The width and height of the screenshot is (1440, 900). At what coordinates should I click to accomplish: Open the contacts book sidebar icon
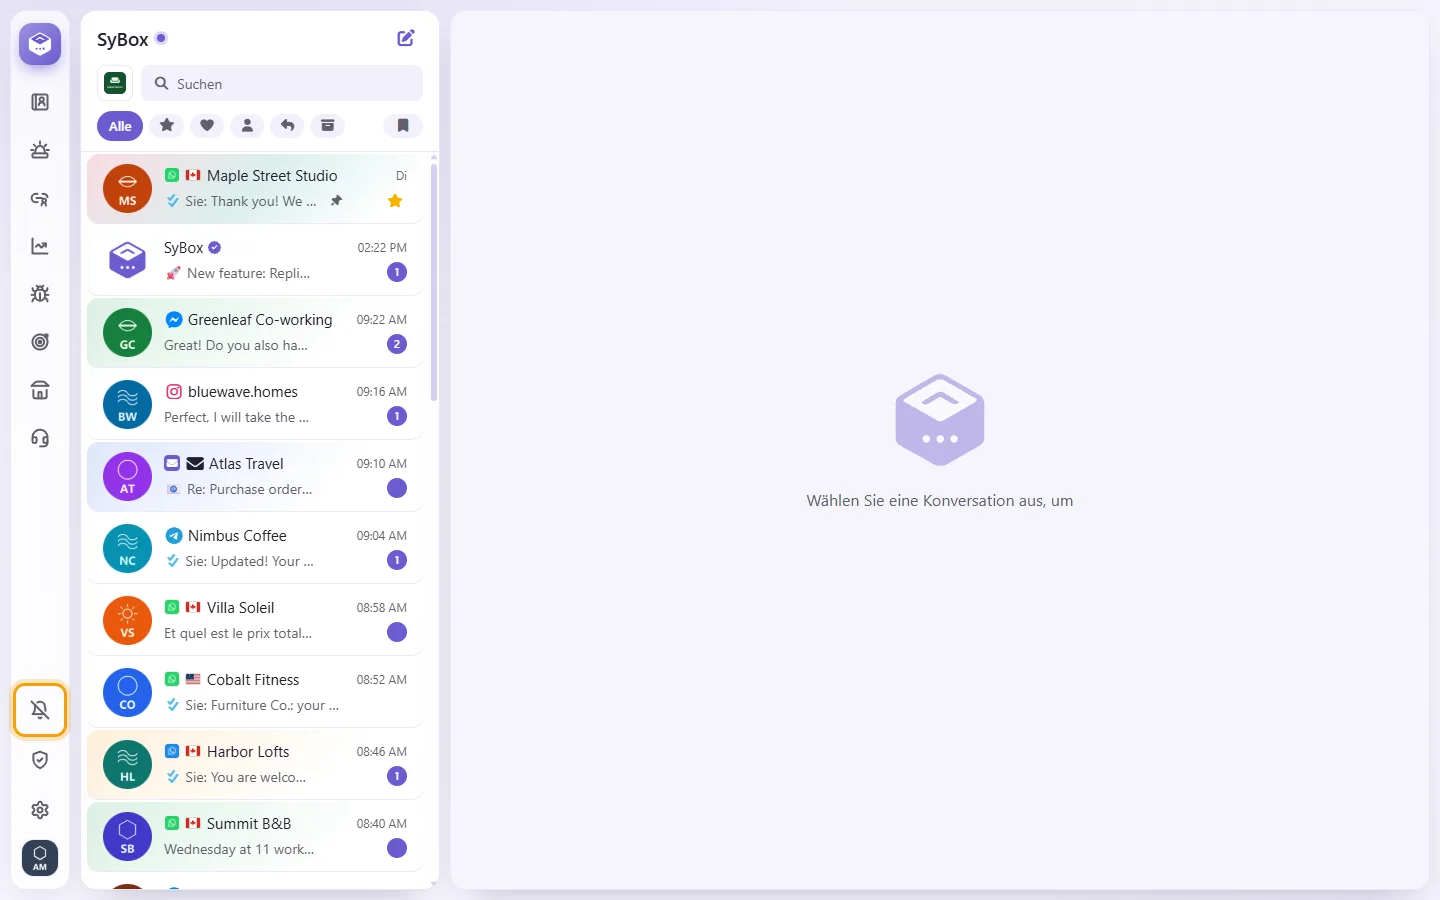pos(40,102)
